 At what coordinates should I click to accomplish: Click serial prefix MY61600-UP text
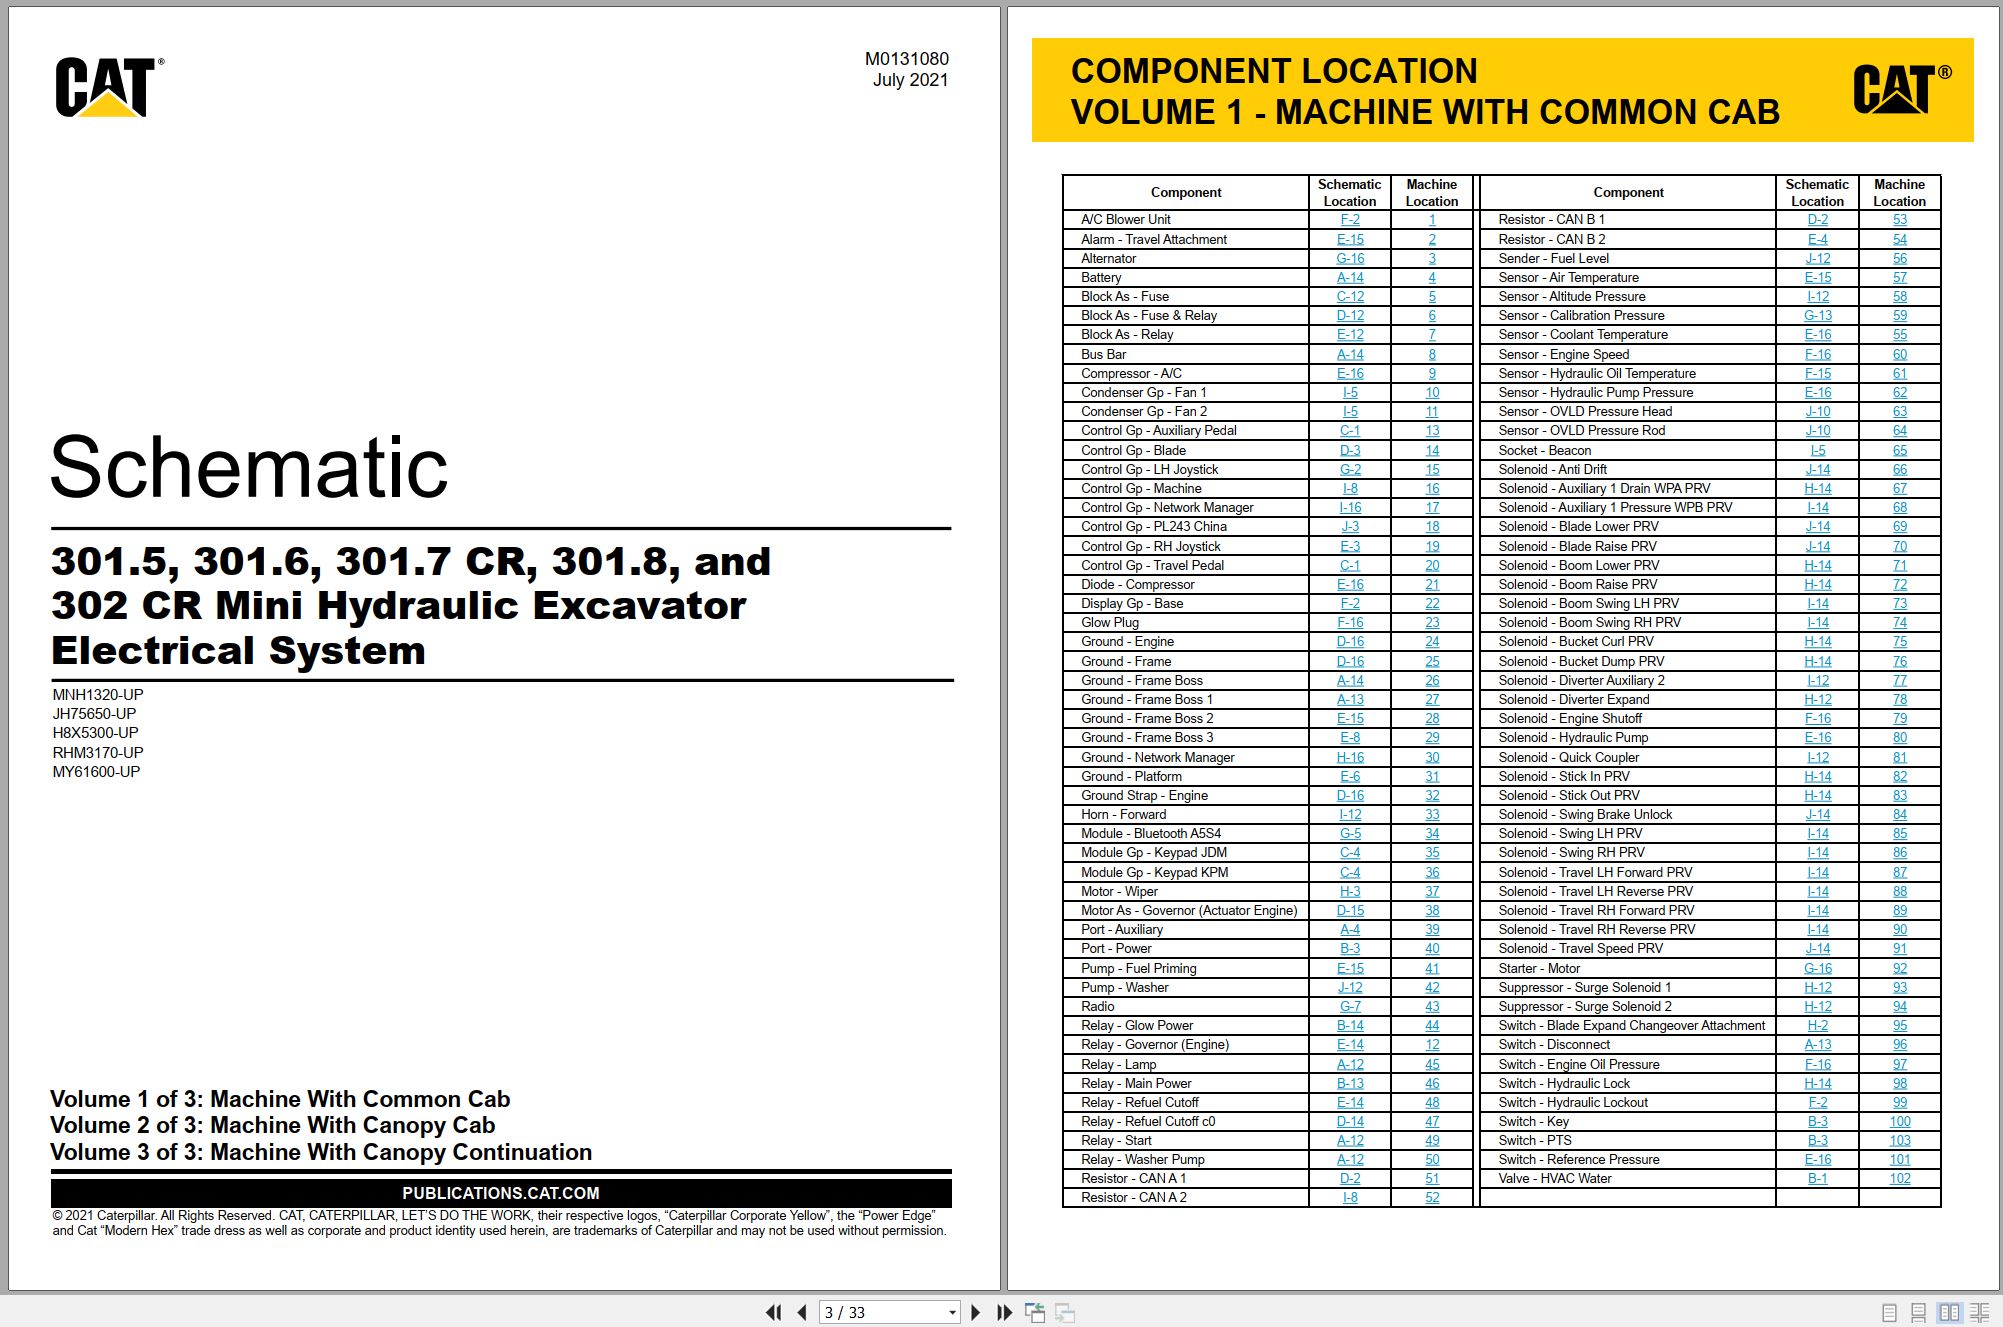pyautogui.click(x=96, y=772)
